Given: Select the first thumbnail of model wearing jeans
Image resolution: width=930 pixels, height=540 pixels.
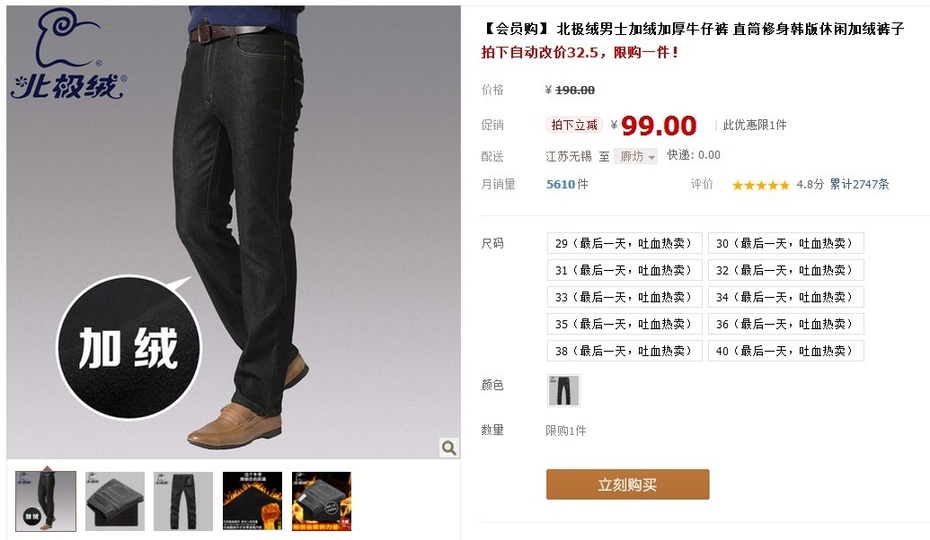Looking at the screenshot, I should (46, 501).
